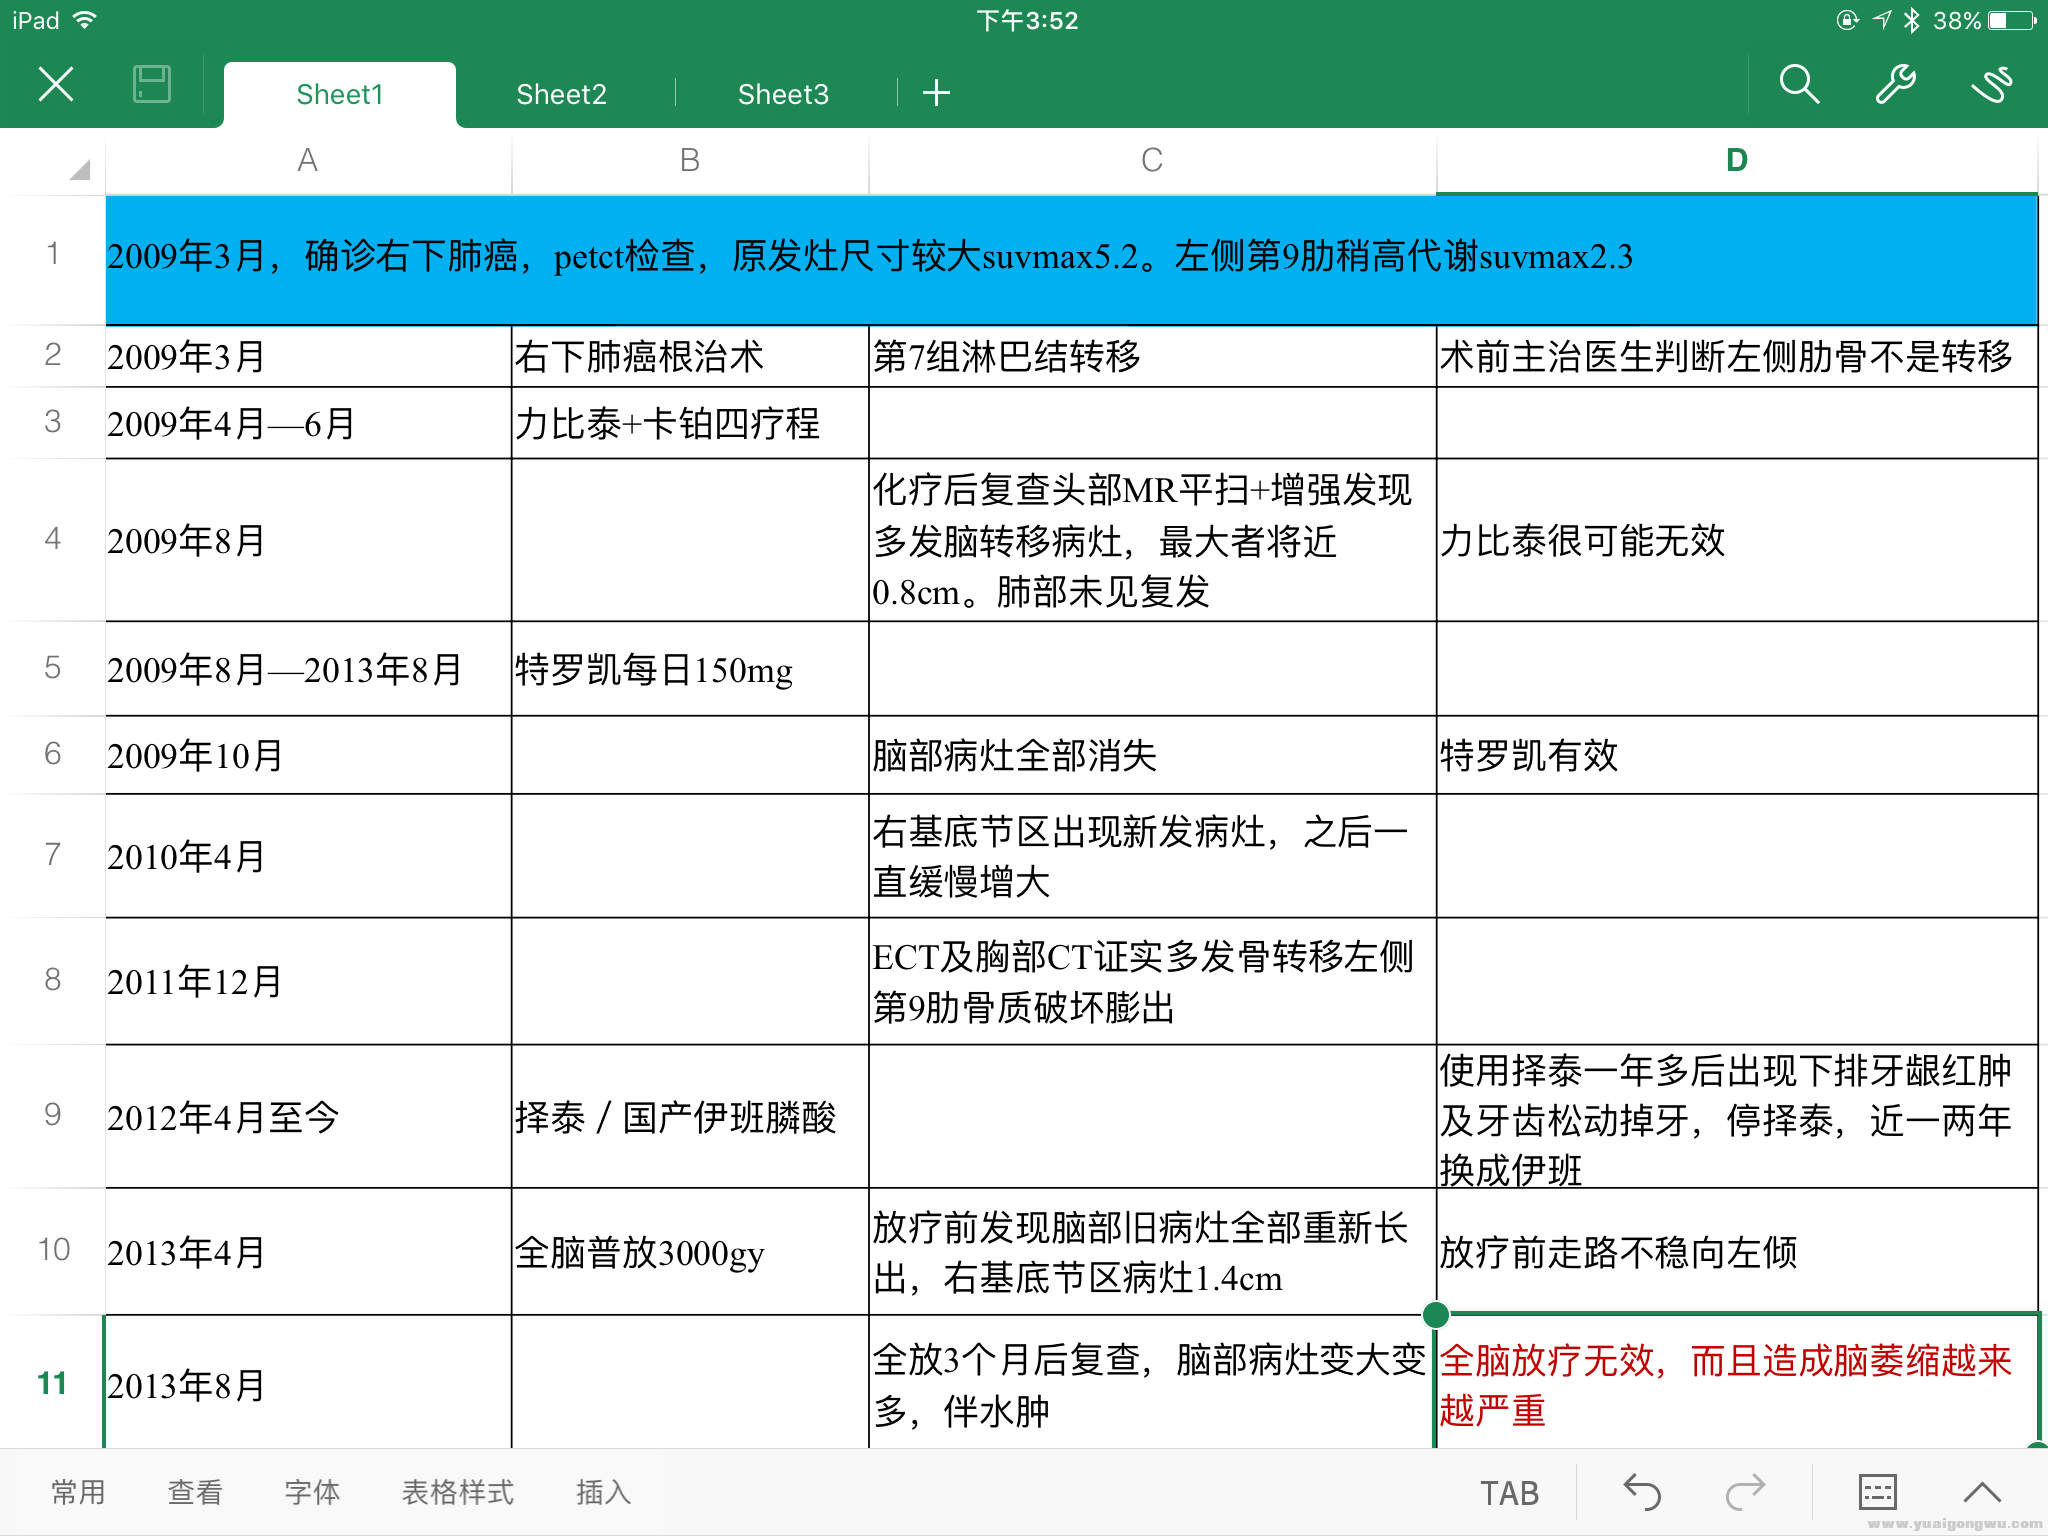Select cell '择泰 / 国产伊班膦酸'
The image size is (2048, 1536).
point(690,1117)
